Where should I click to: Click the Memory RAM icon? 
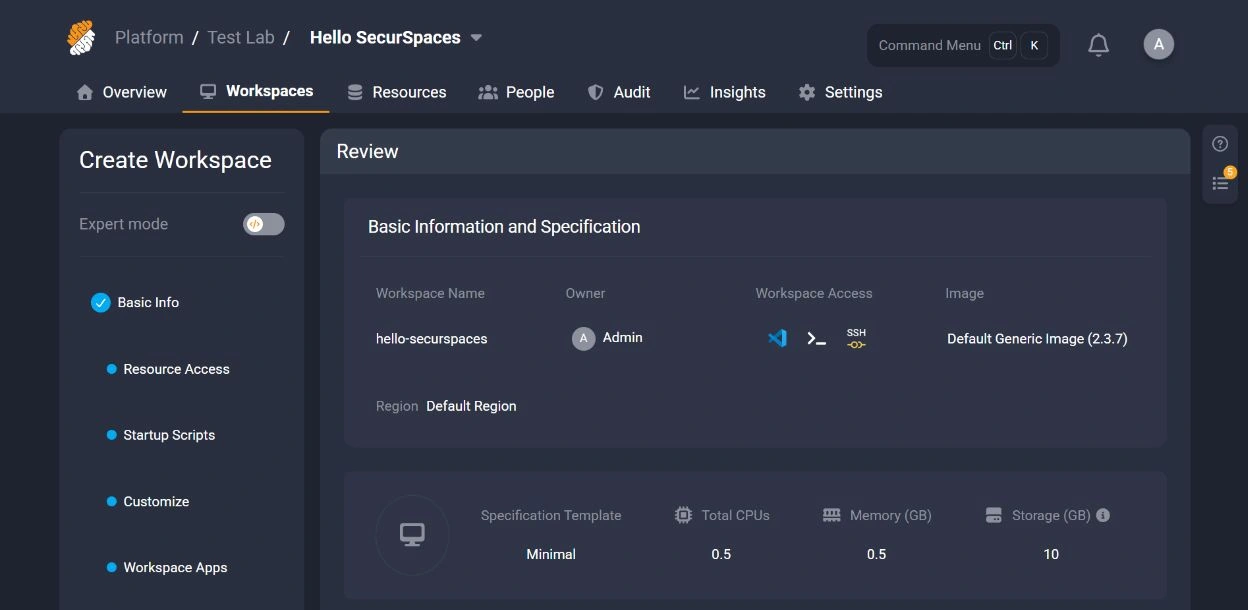click(831, 515)
